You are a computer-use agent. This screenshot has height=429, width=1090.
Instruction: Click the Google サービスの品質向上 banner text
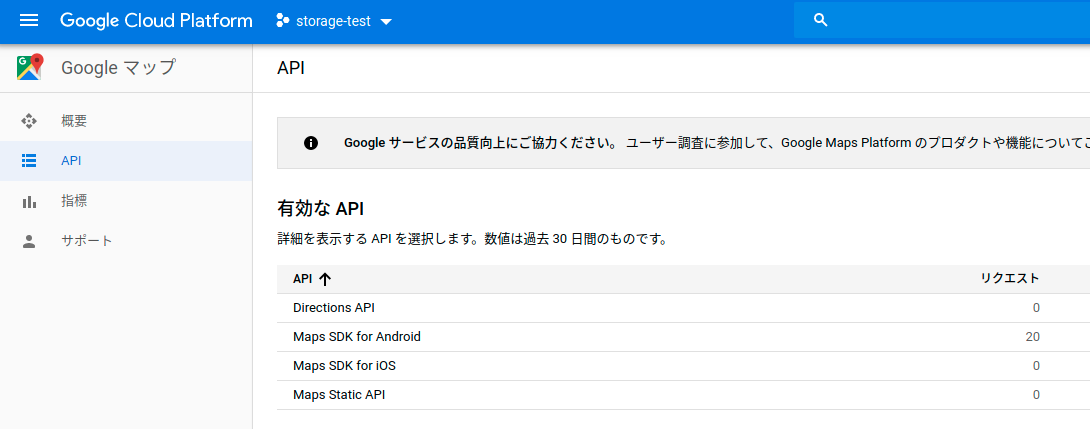480,143
